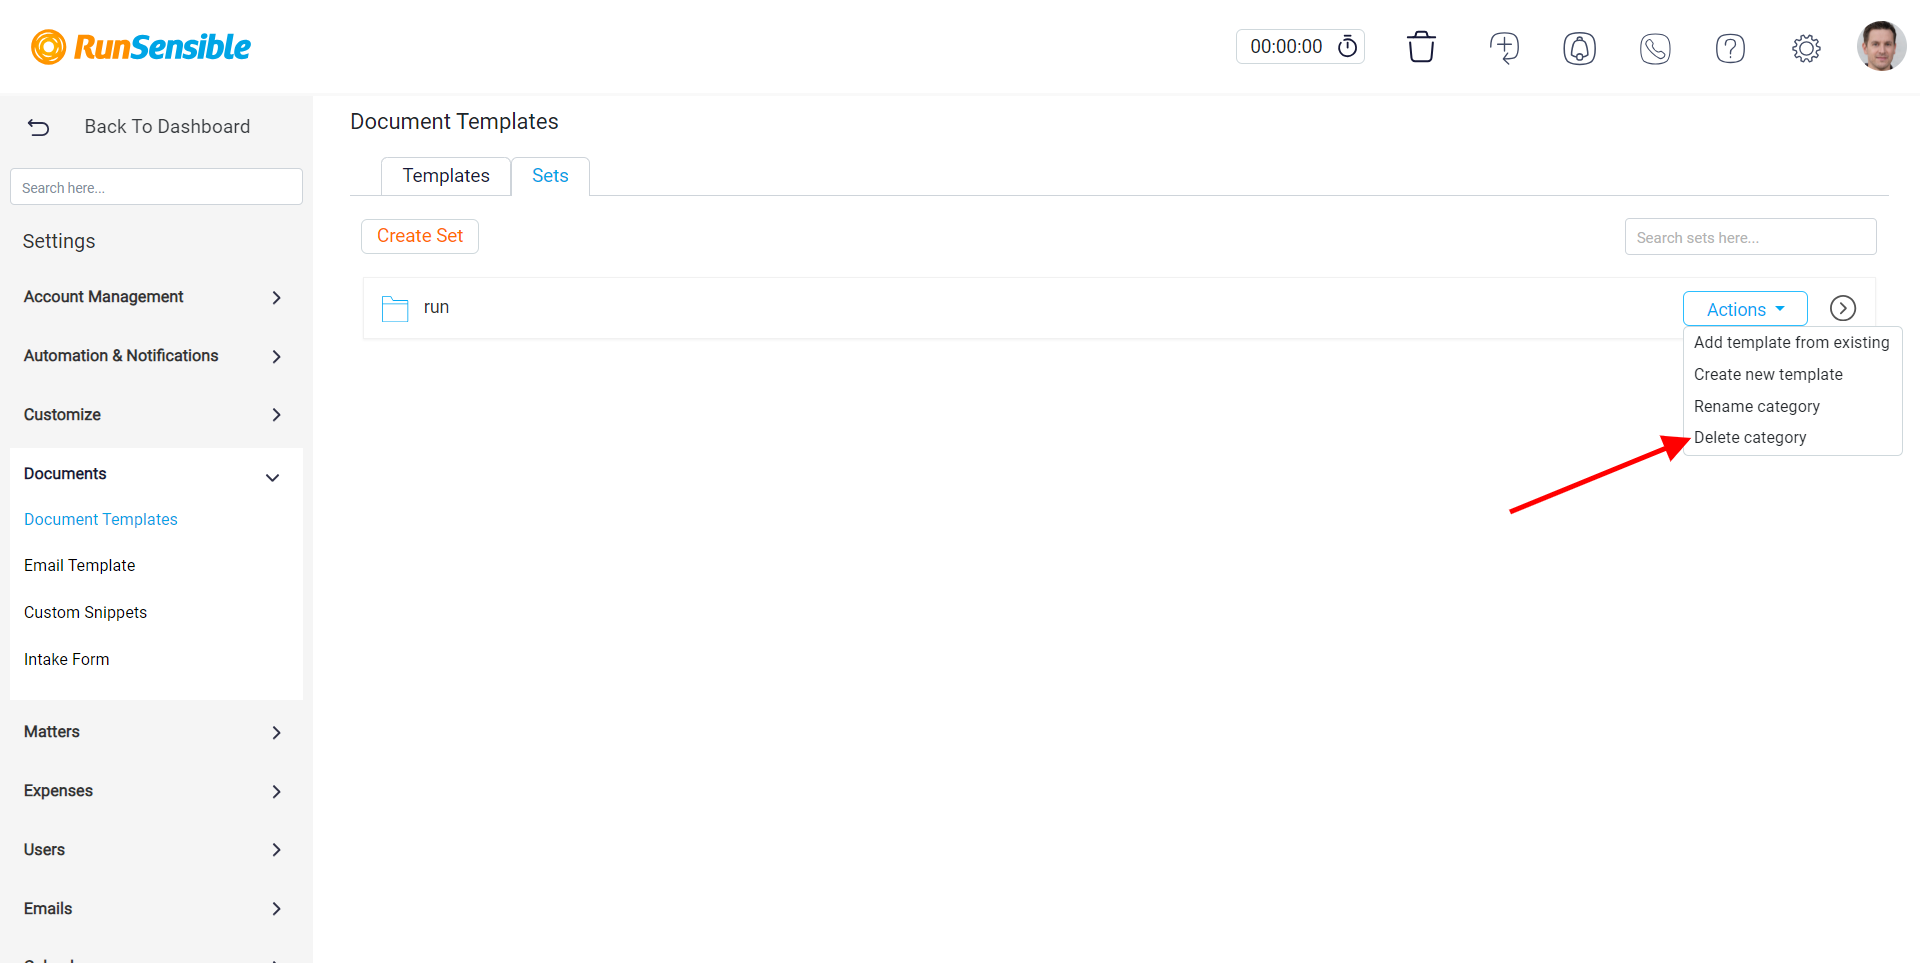
Task: Switch to the Templates tab
Action: click(446, 176)
